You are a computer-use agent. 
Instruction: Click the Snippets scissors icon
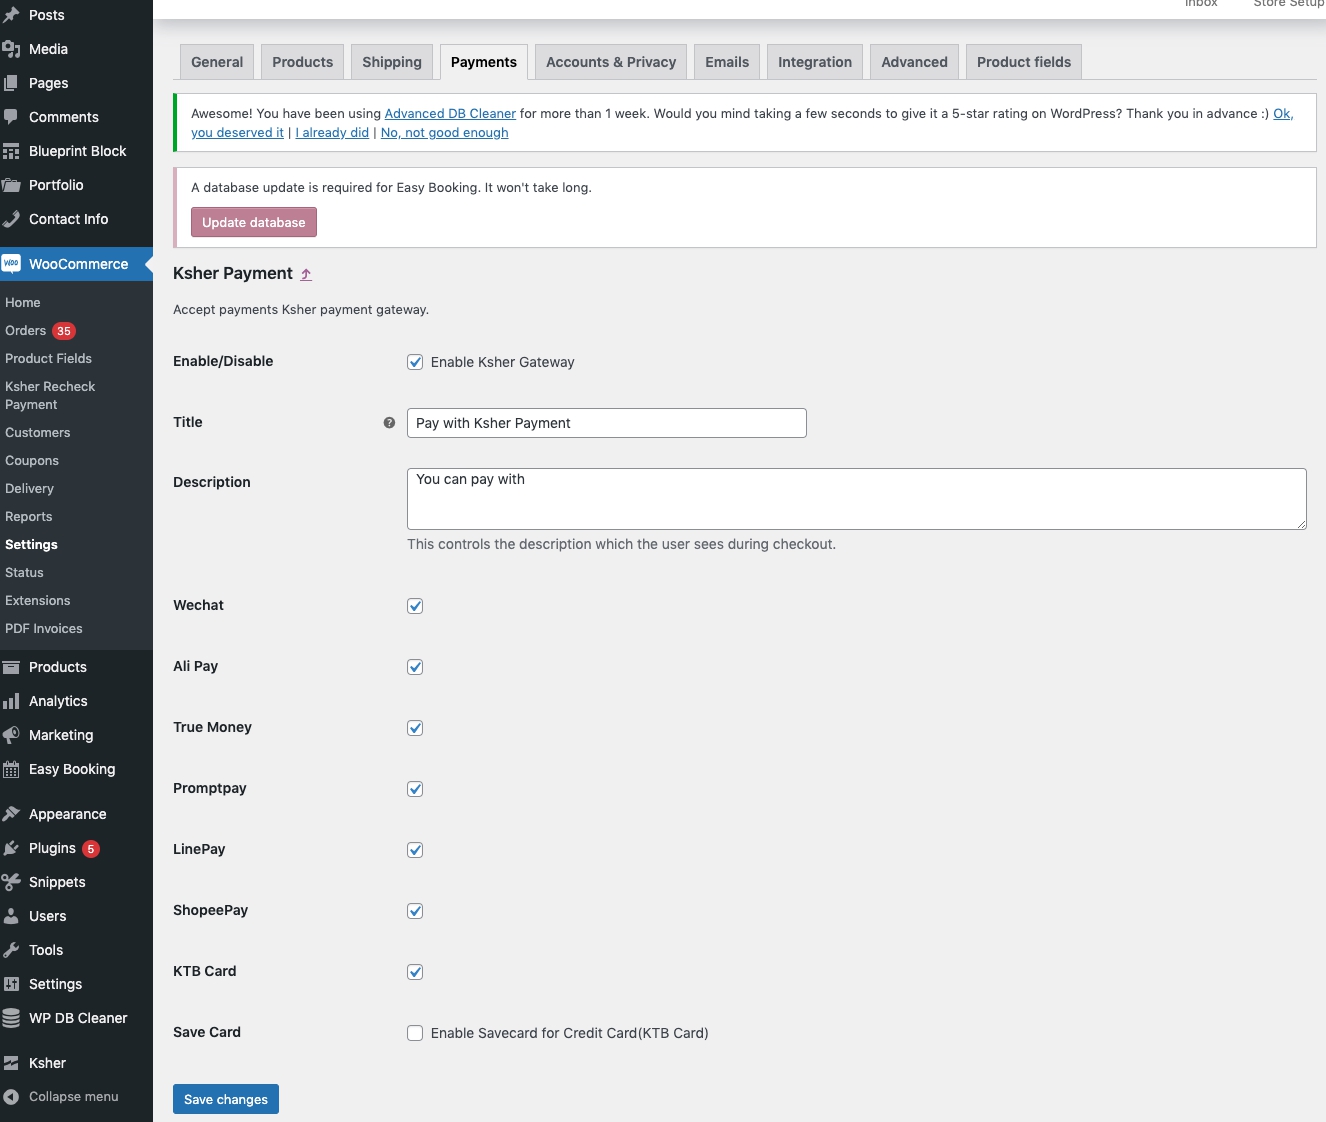[x=11, y=882]
